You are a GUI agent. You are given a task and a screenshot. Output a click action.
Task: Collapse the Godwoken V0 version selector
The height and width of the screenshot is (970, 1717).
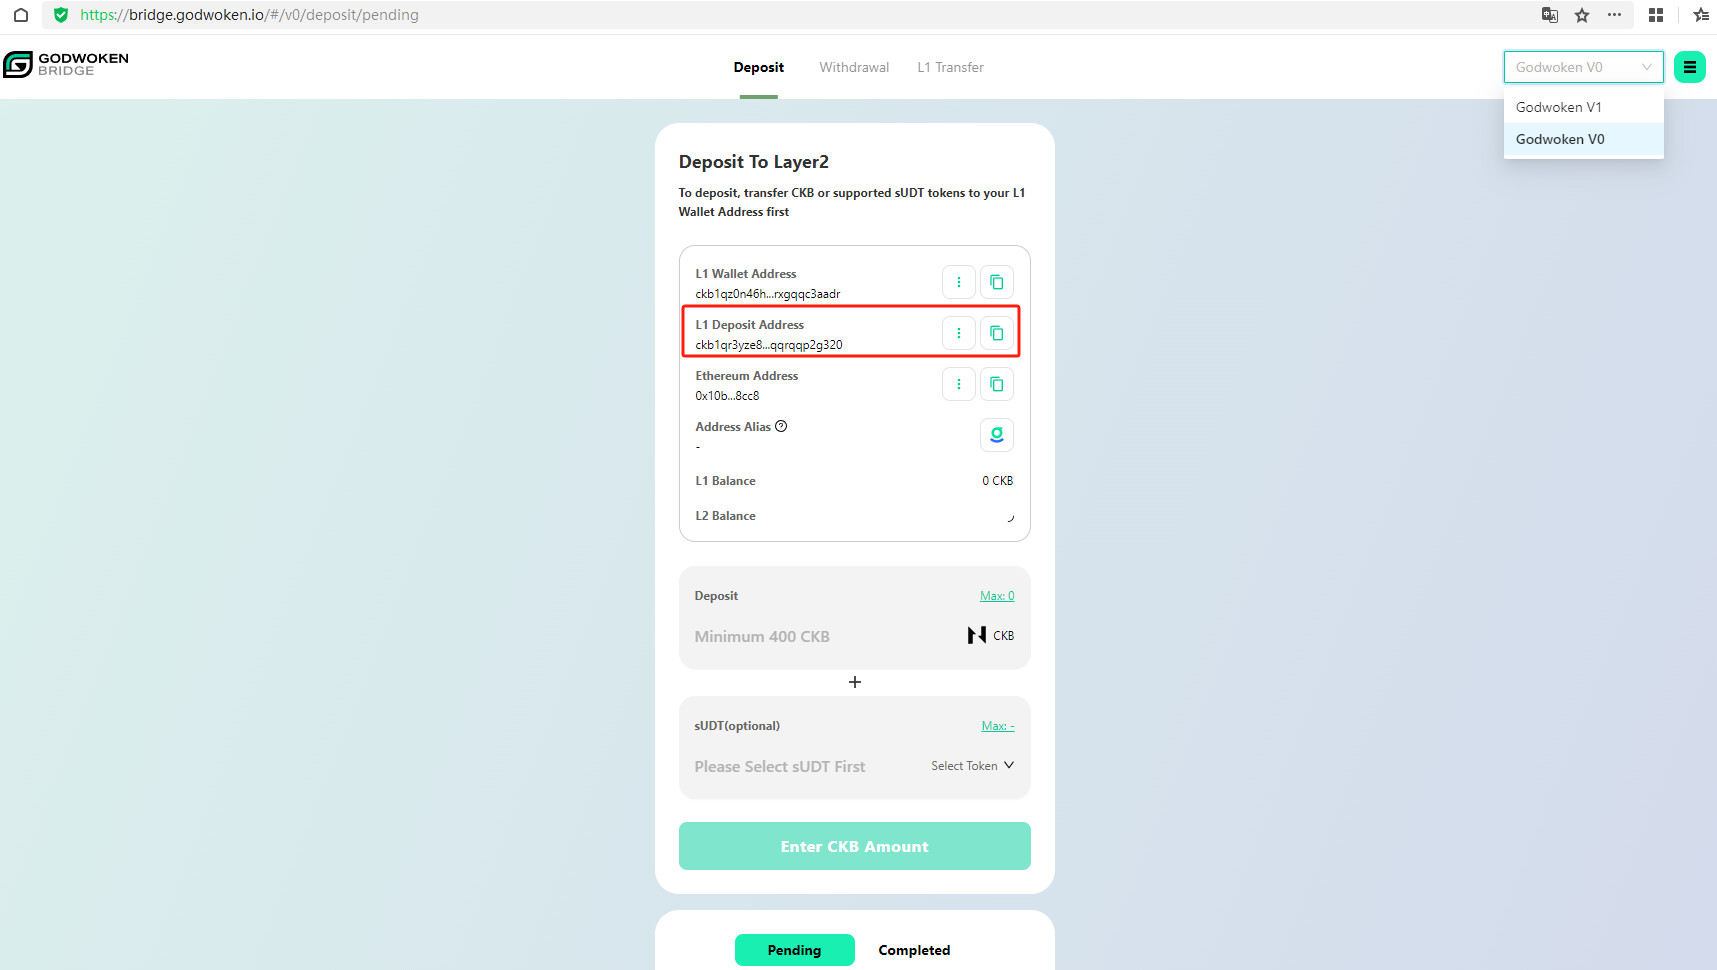[1583, 67]
